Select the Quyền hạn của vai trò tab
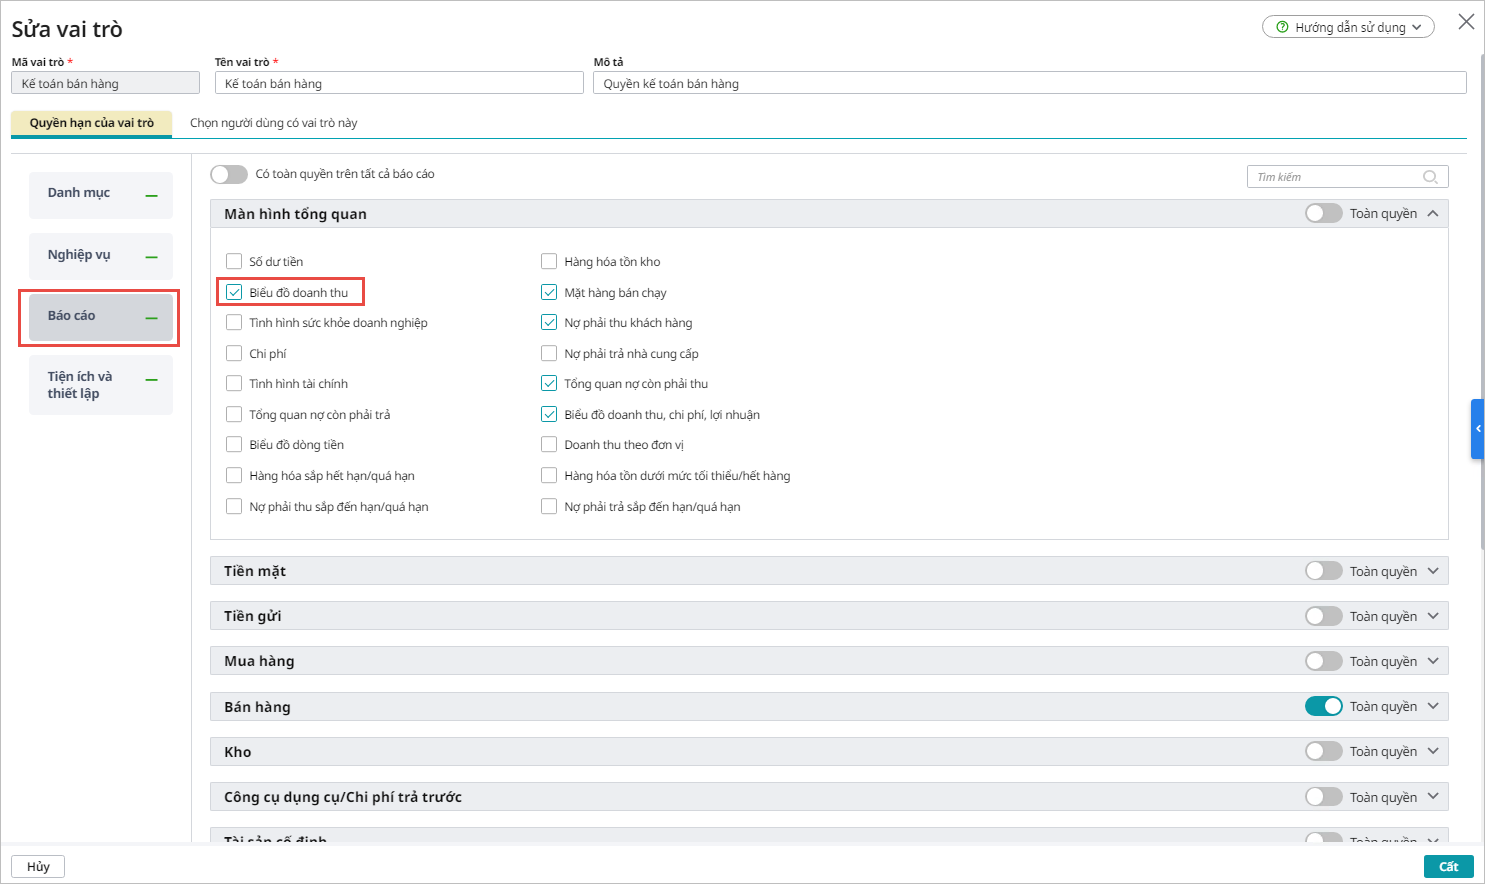1485x884 pixels. 92,123
